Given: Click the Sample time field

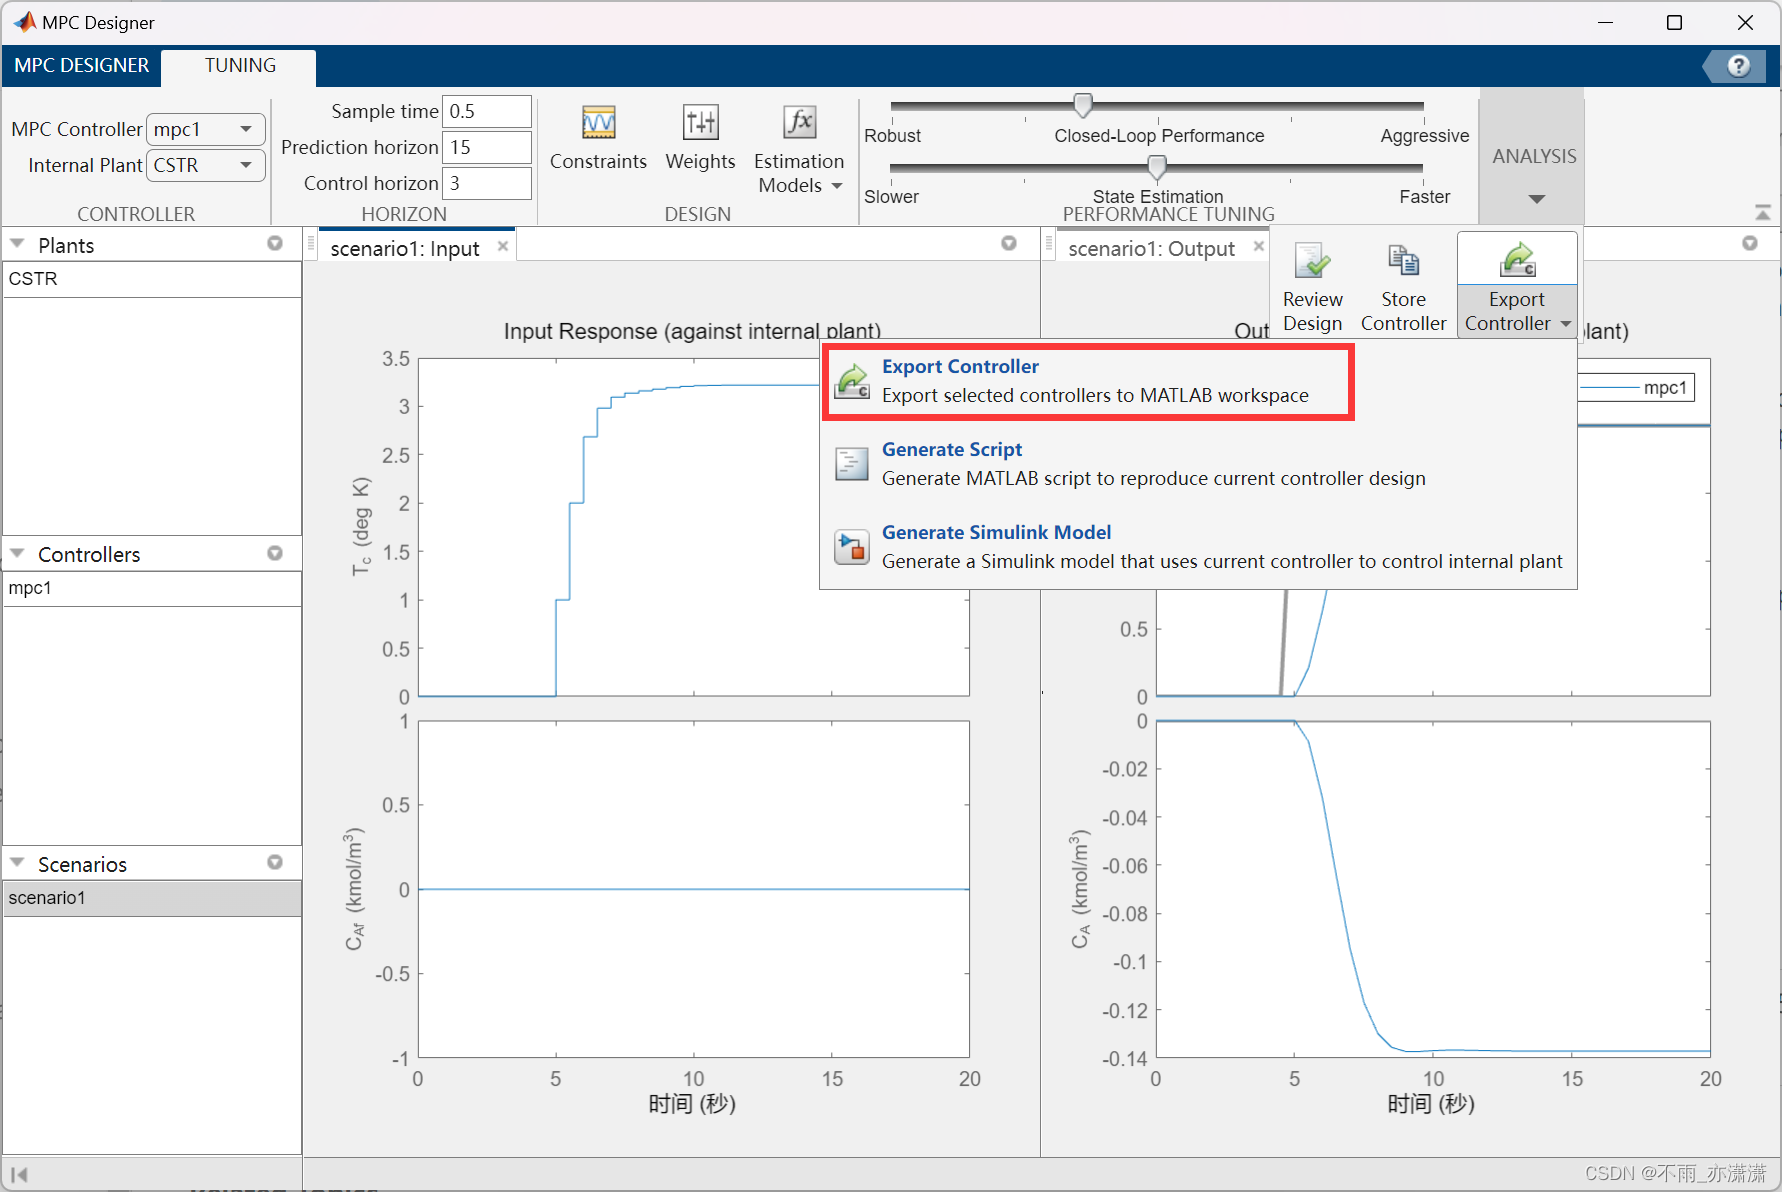Looking at the screenshot, I should [x=486, y=111].
